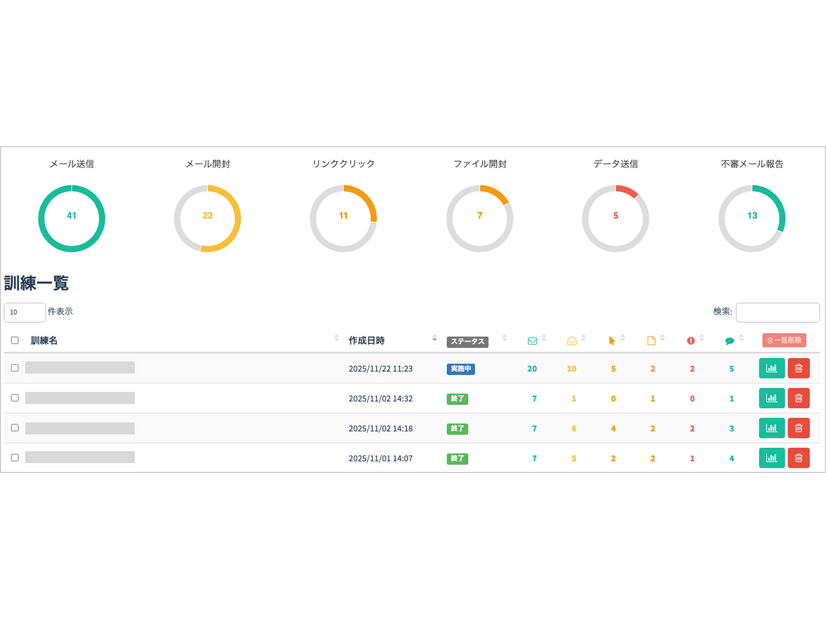Viewport: 826px width, 620px height.
Task: Click trash icon for 2025/11/02 14:18 training
Action: [x=798, y=428]
